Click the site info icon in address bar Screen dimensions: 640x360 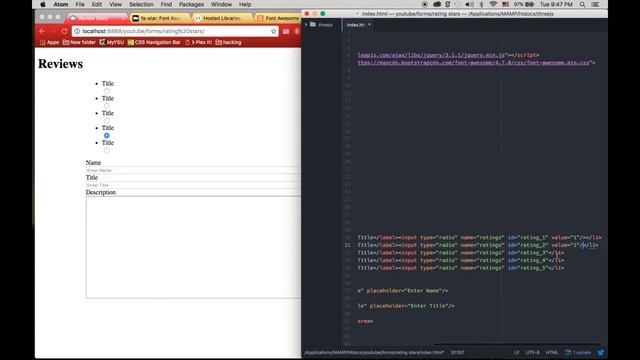tap(77, 31)
